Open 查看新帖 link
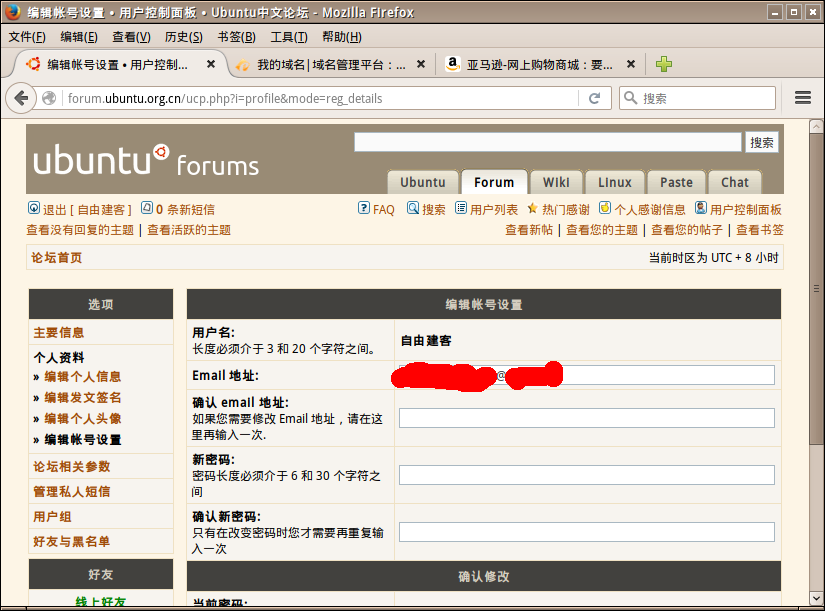 click(529, 230)
